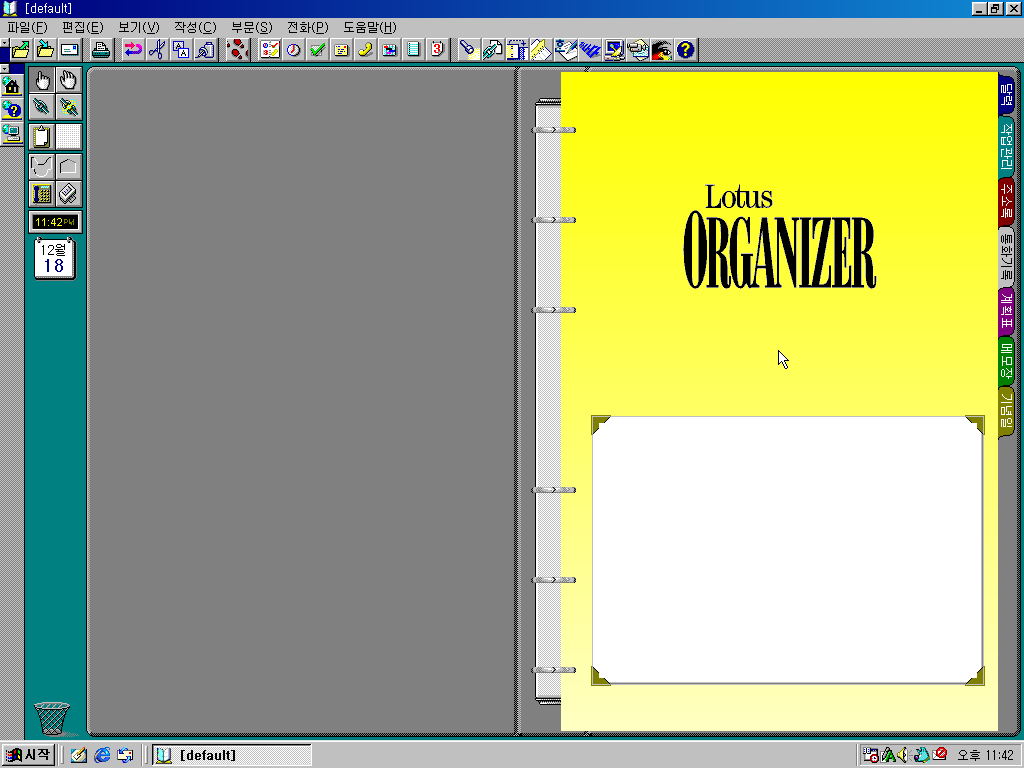
Task: Click the paste glue-bottle icon
Action: 205,50
